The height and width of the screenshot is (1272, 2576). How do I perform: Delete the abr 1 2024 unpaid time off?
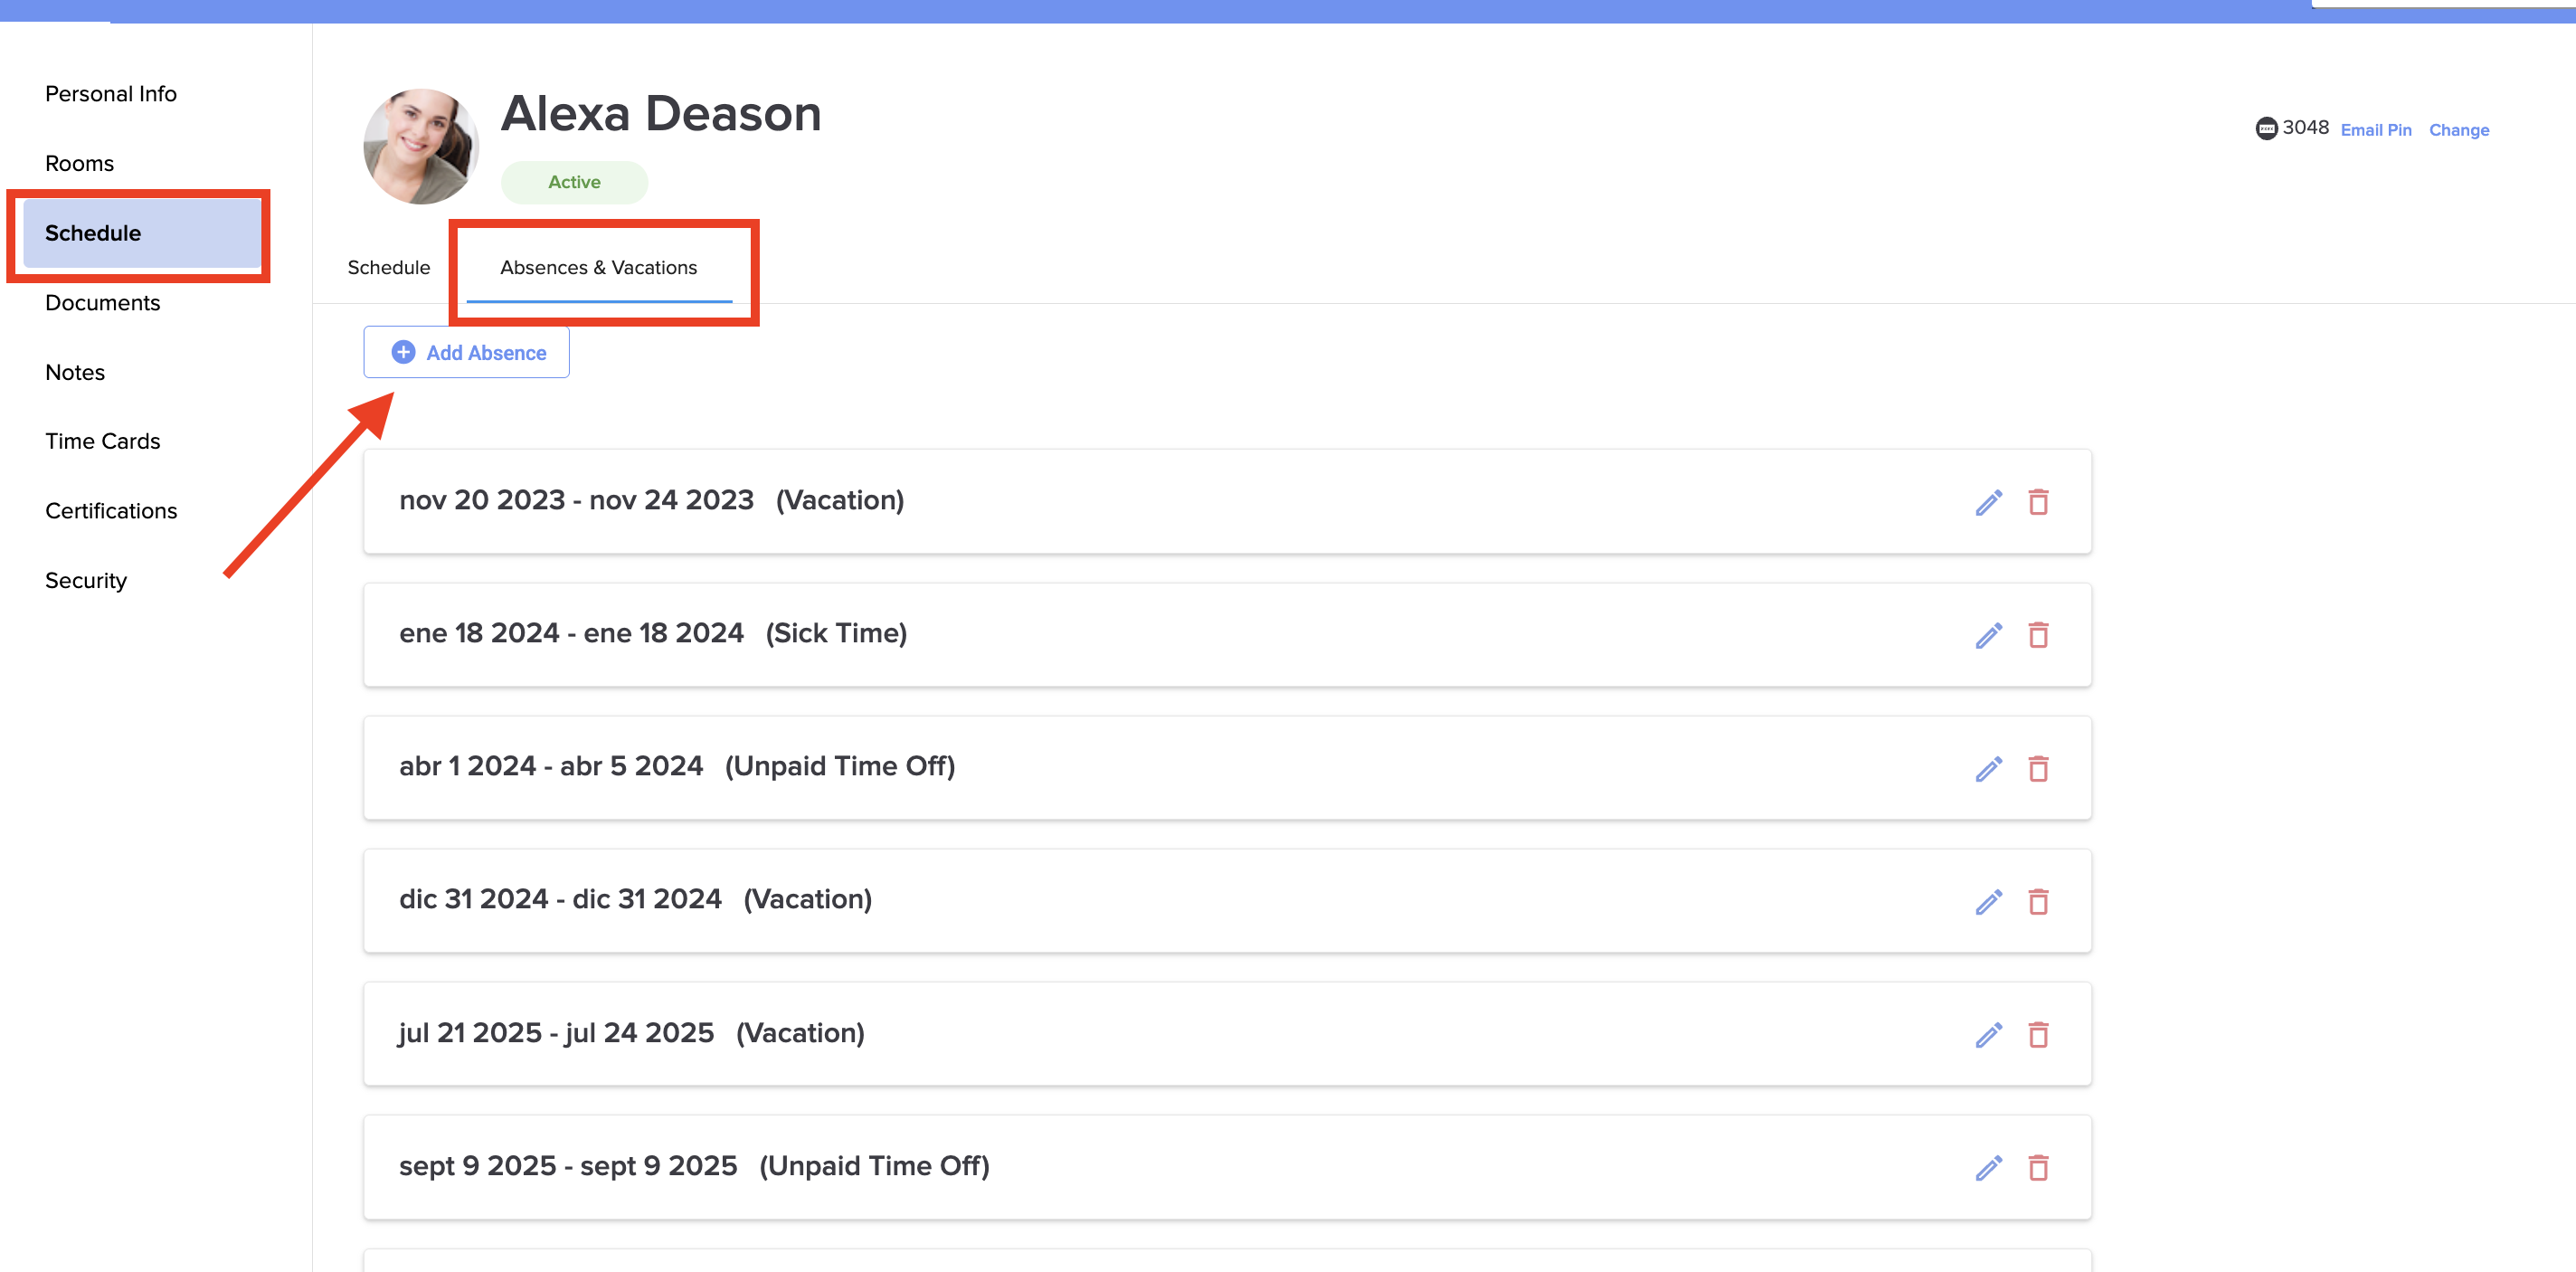pyautogui.click(x=2038, y=768)
